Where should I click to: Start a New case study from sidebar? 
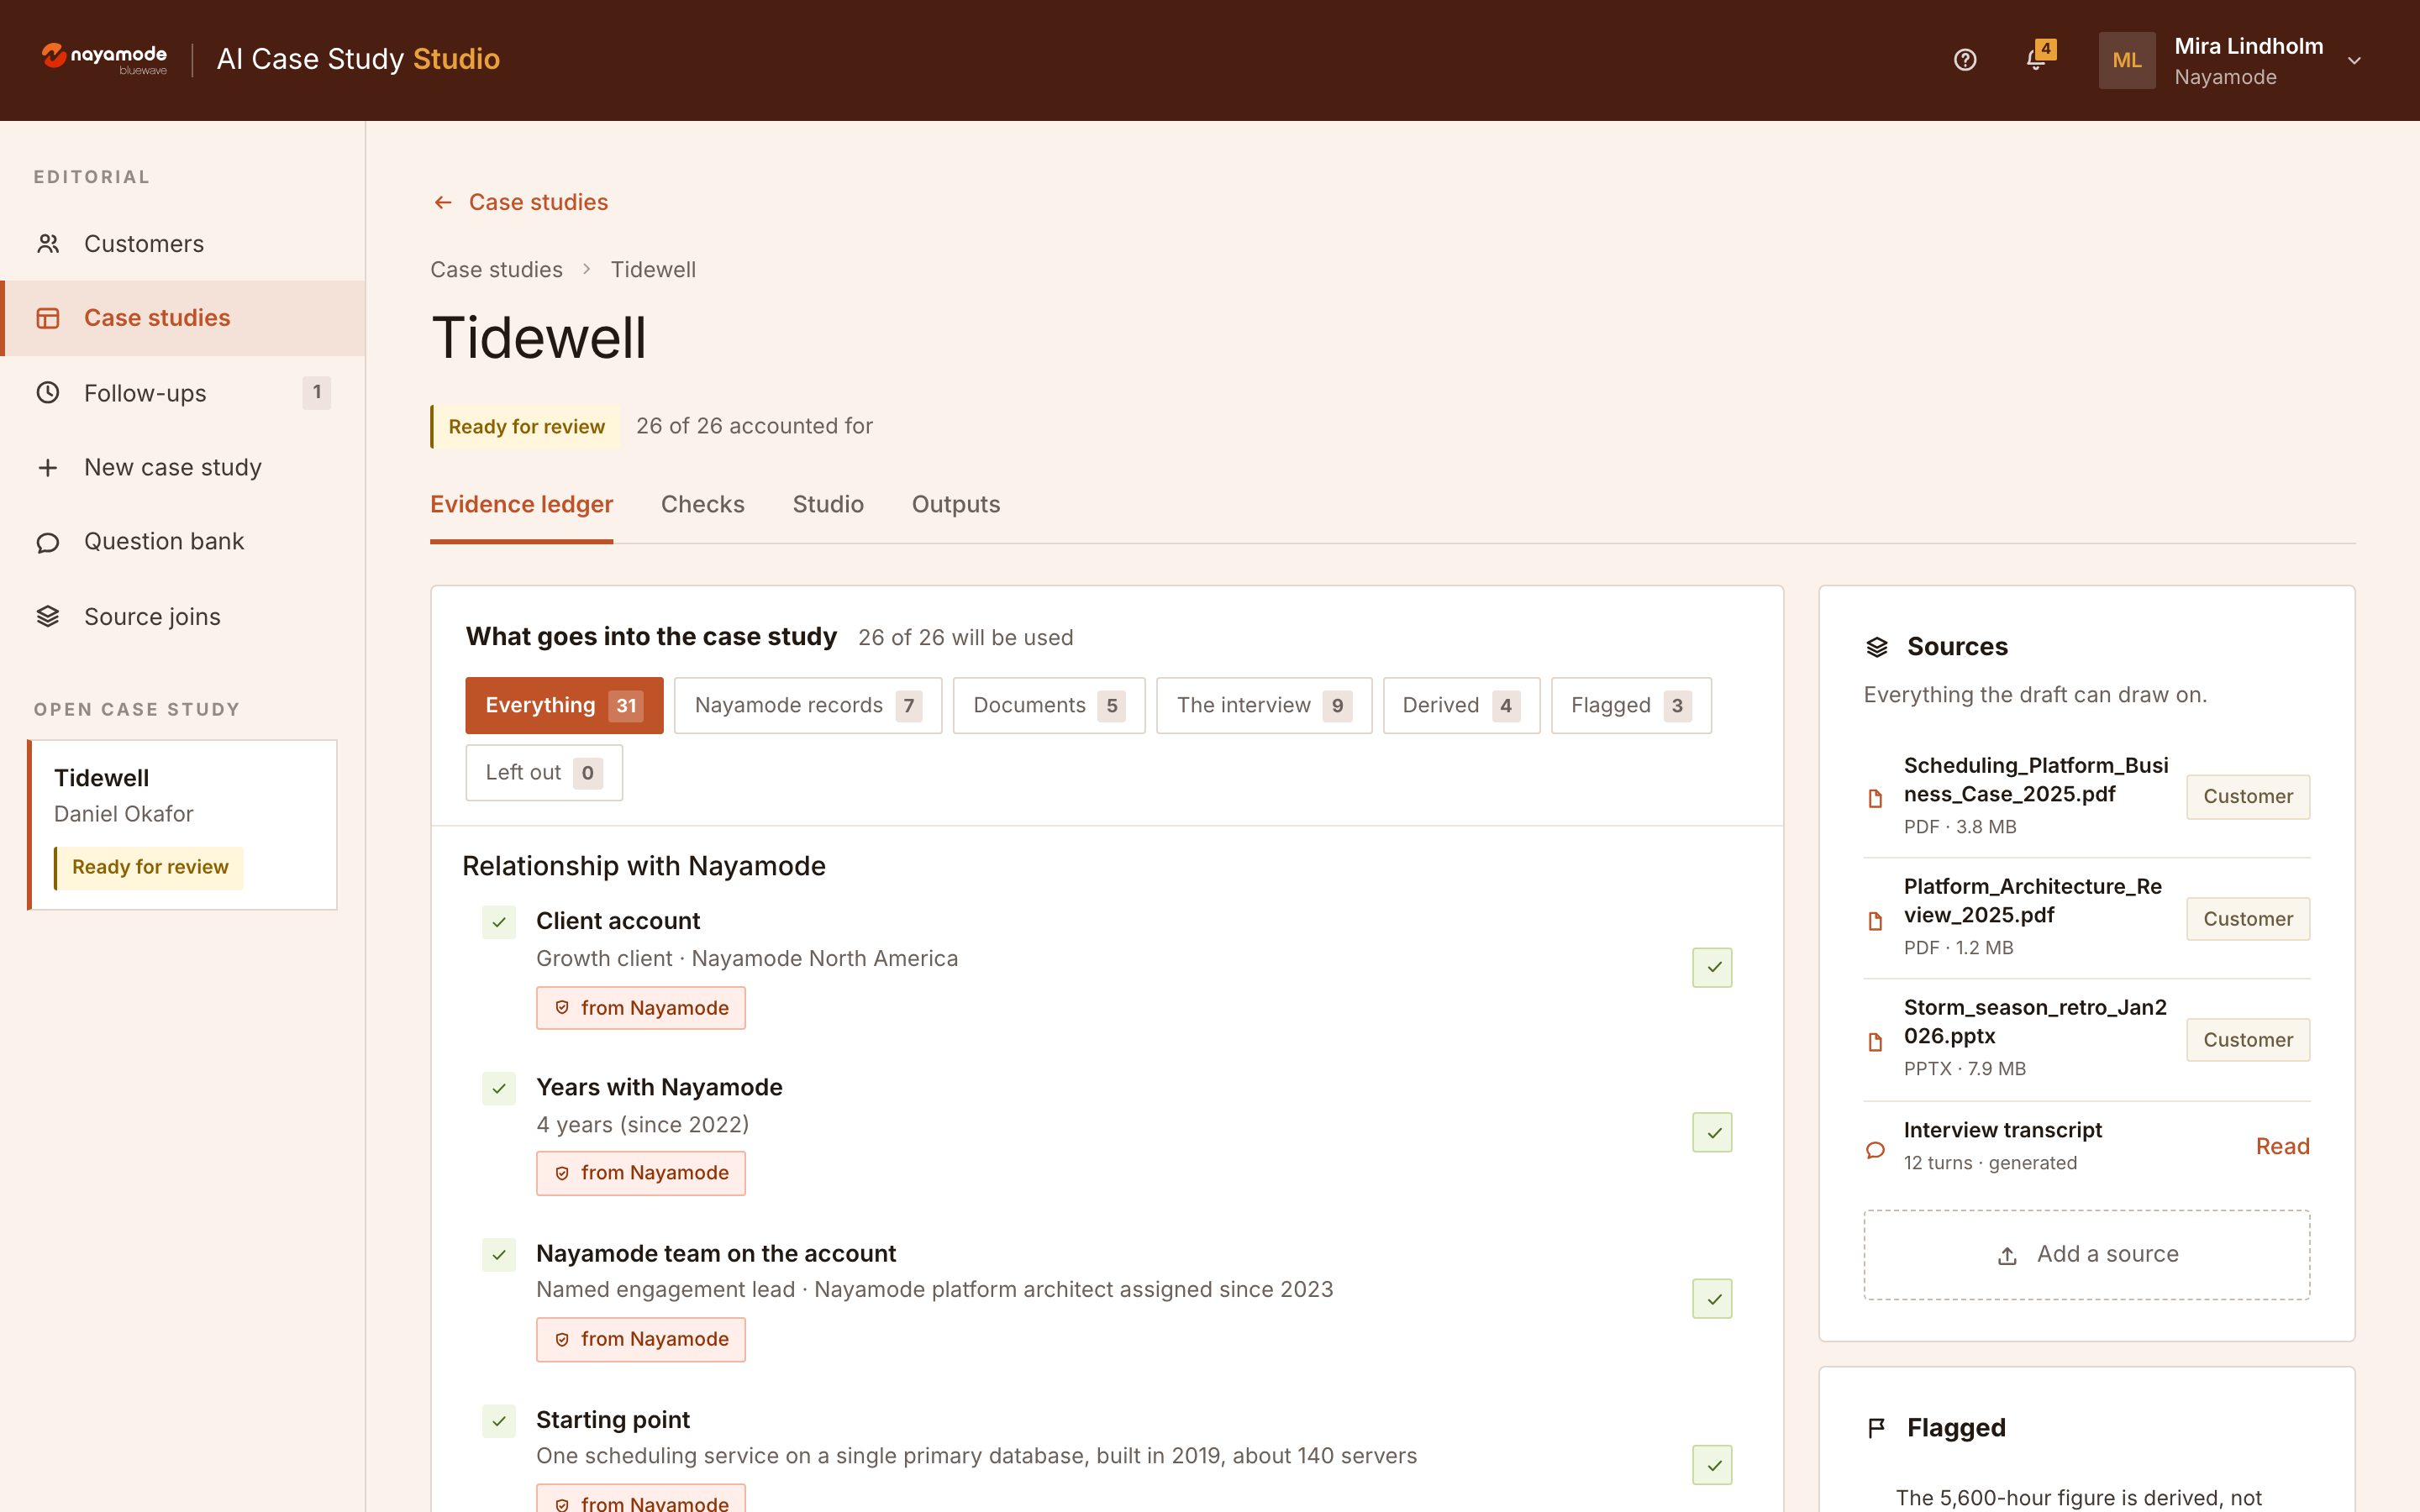coord(182,467)
